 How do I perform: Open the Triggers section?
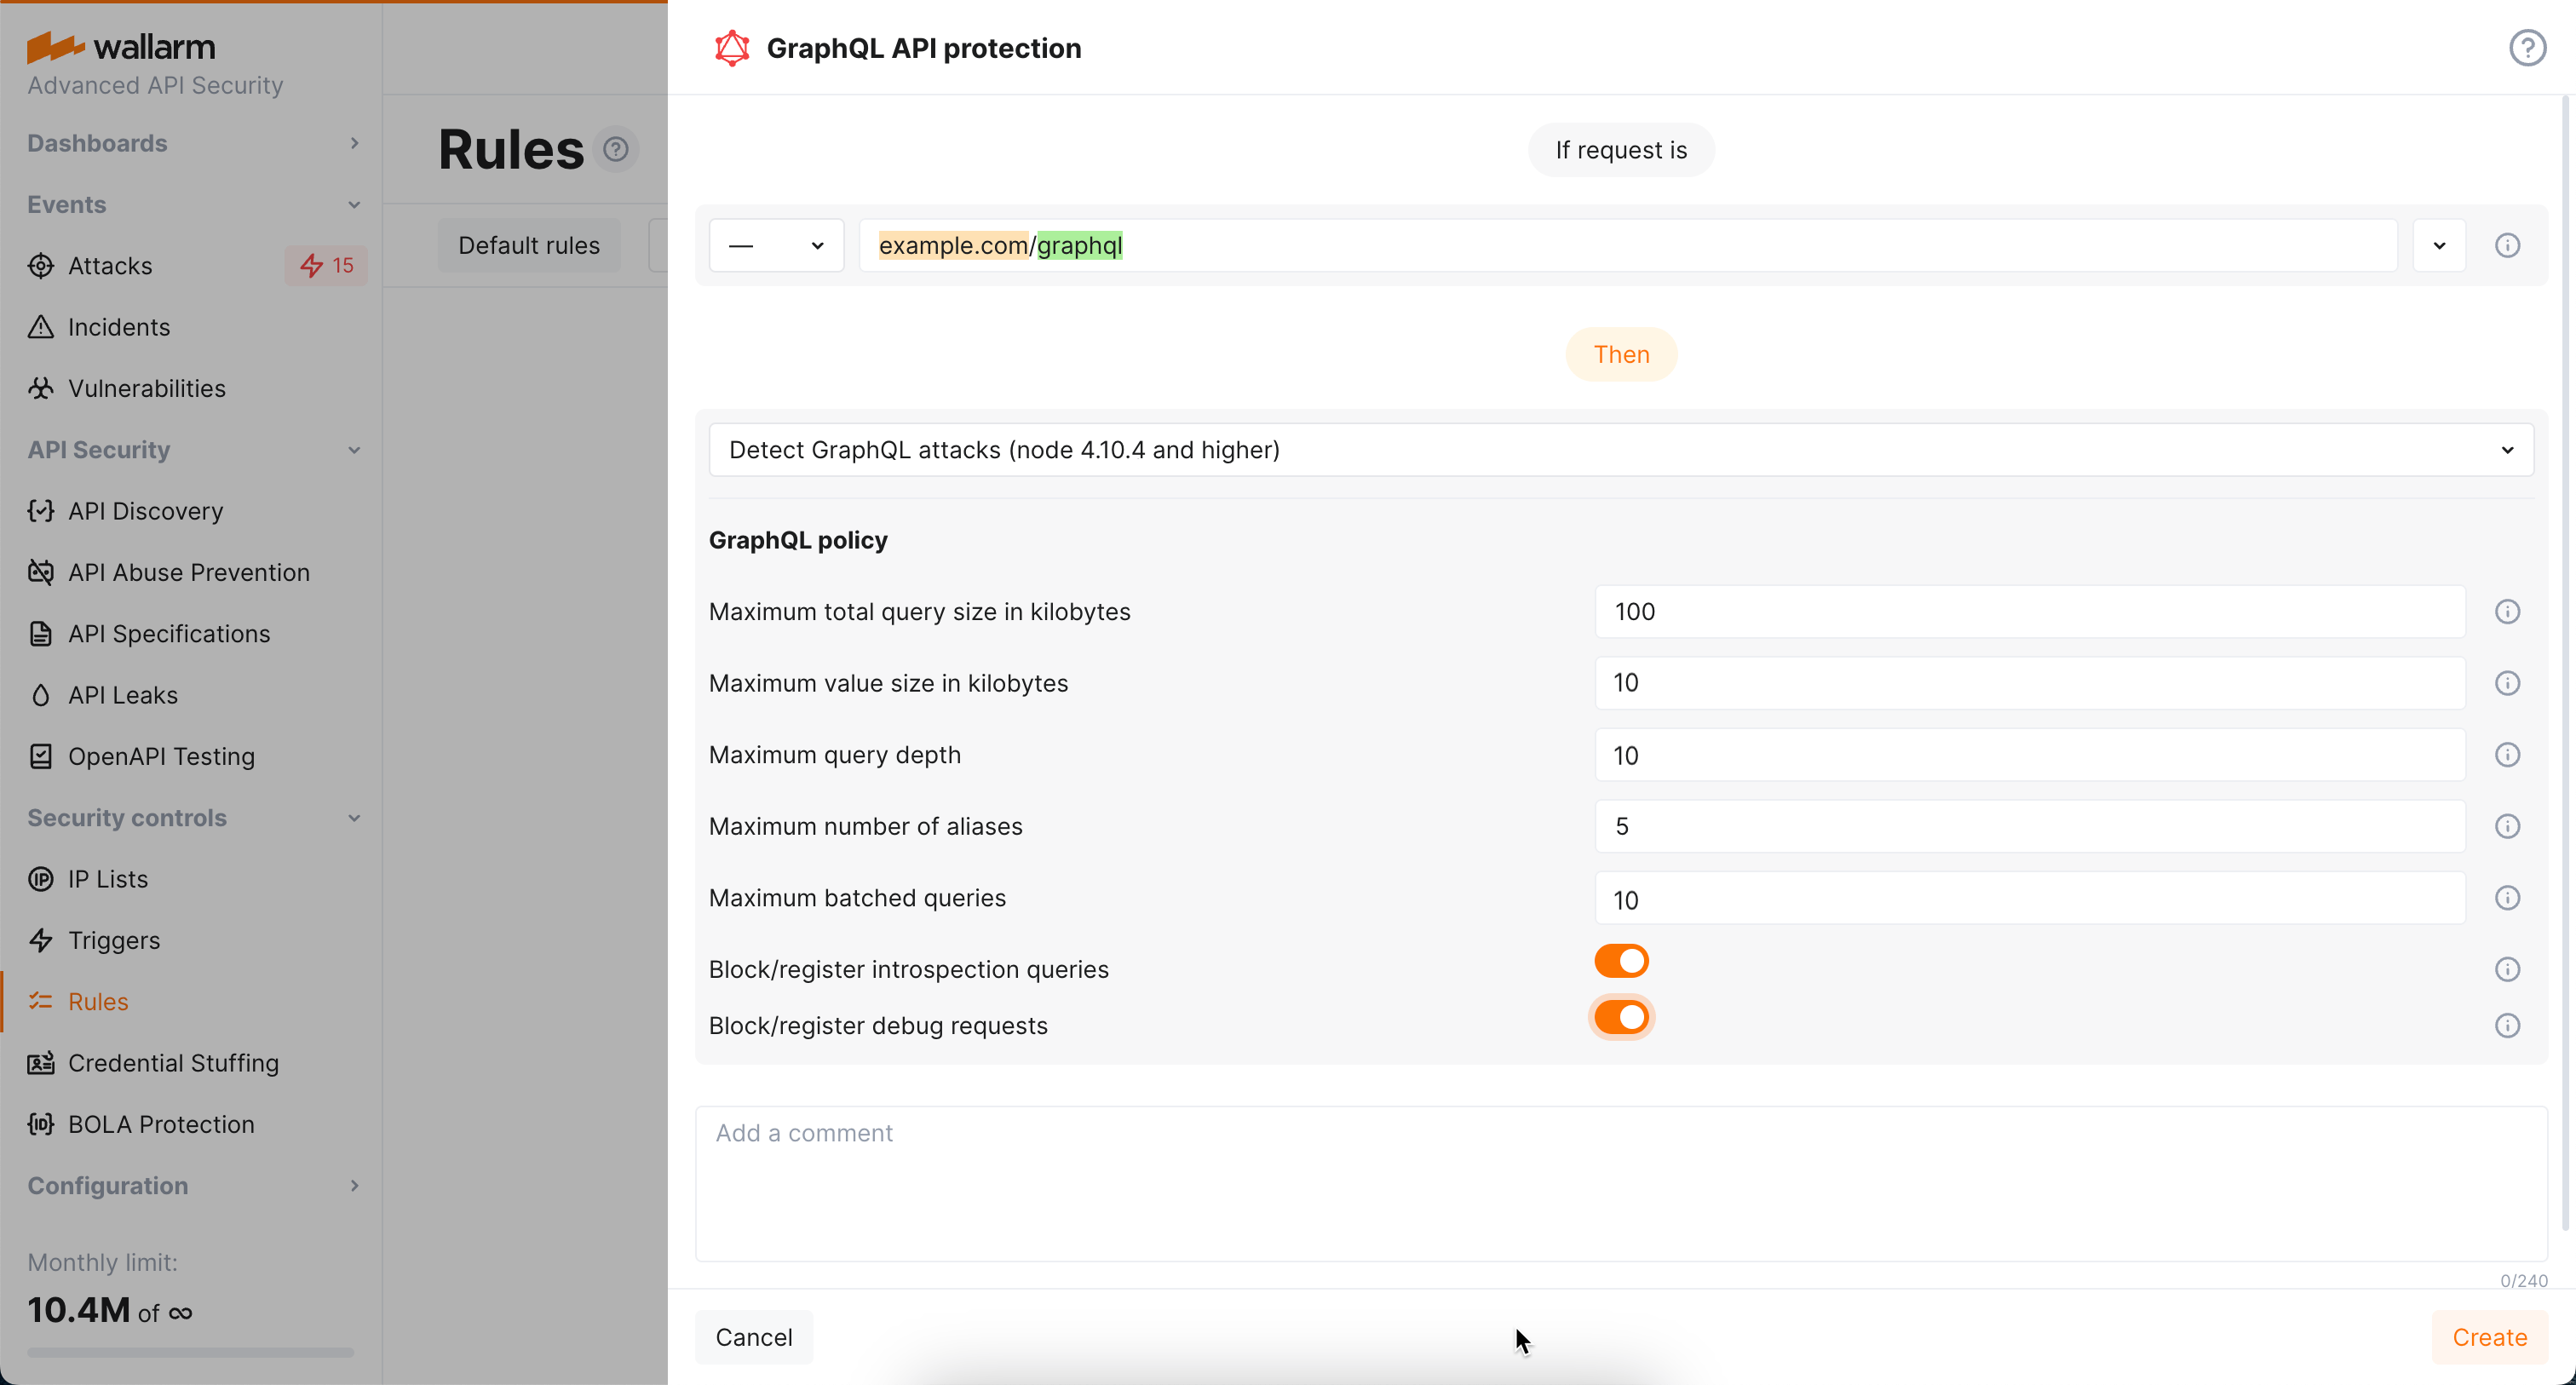[x=113, y=940]
